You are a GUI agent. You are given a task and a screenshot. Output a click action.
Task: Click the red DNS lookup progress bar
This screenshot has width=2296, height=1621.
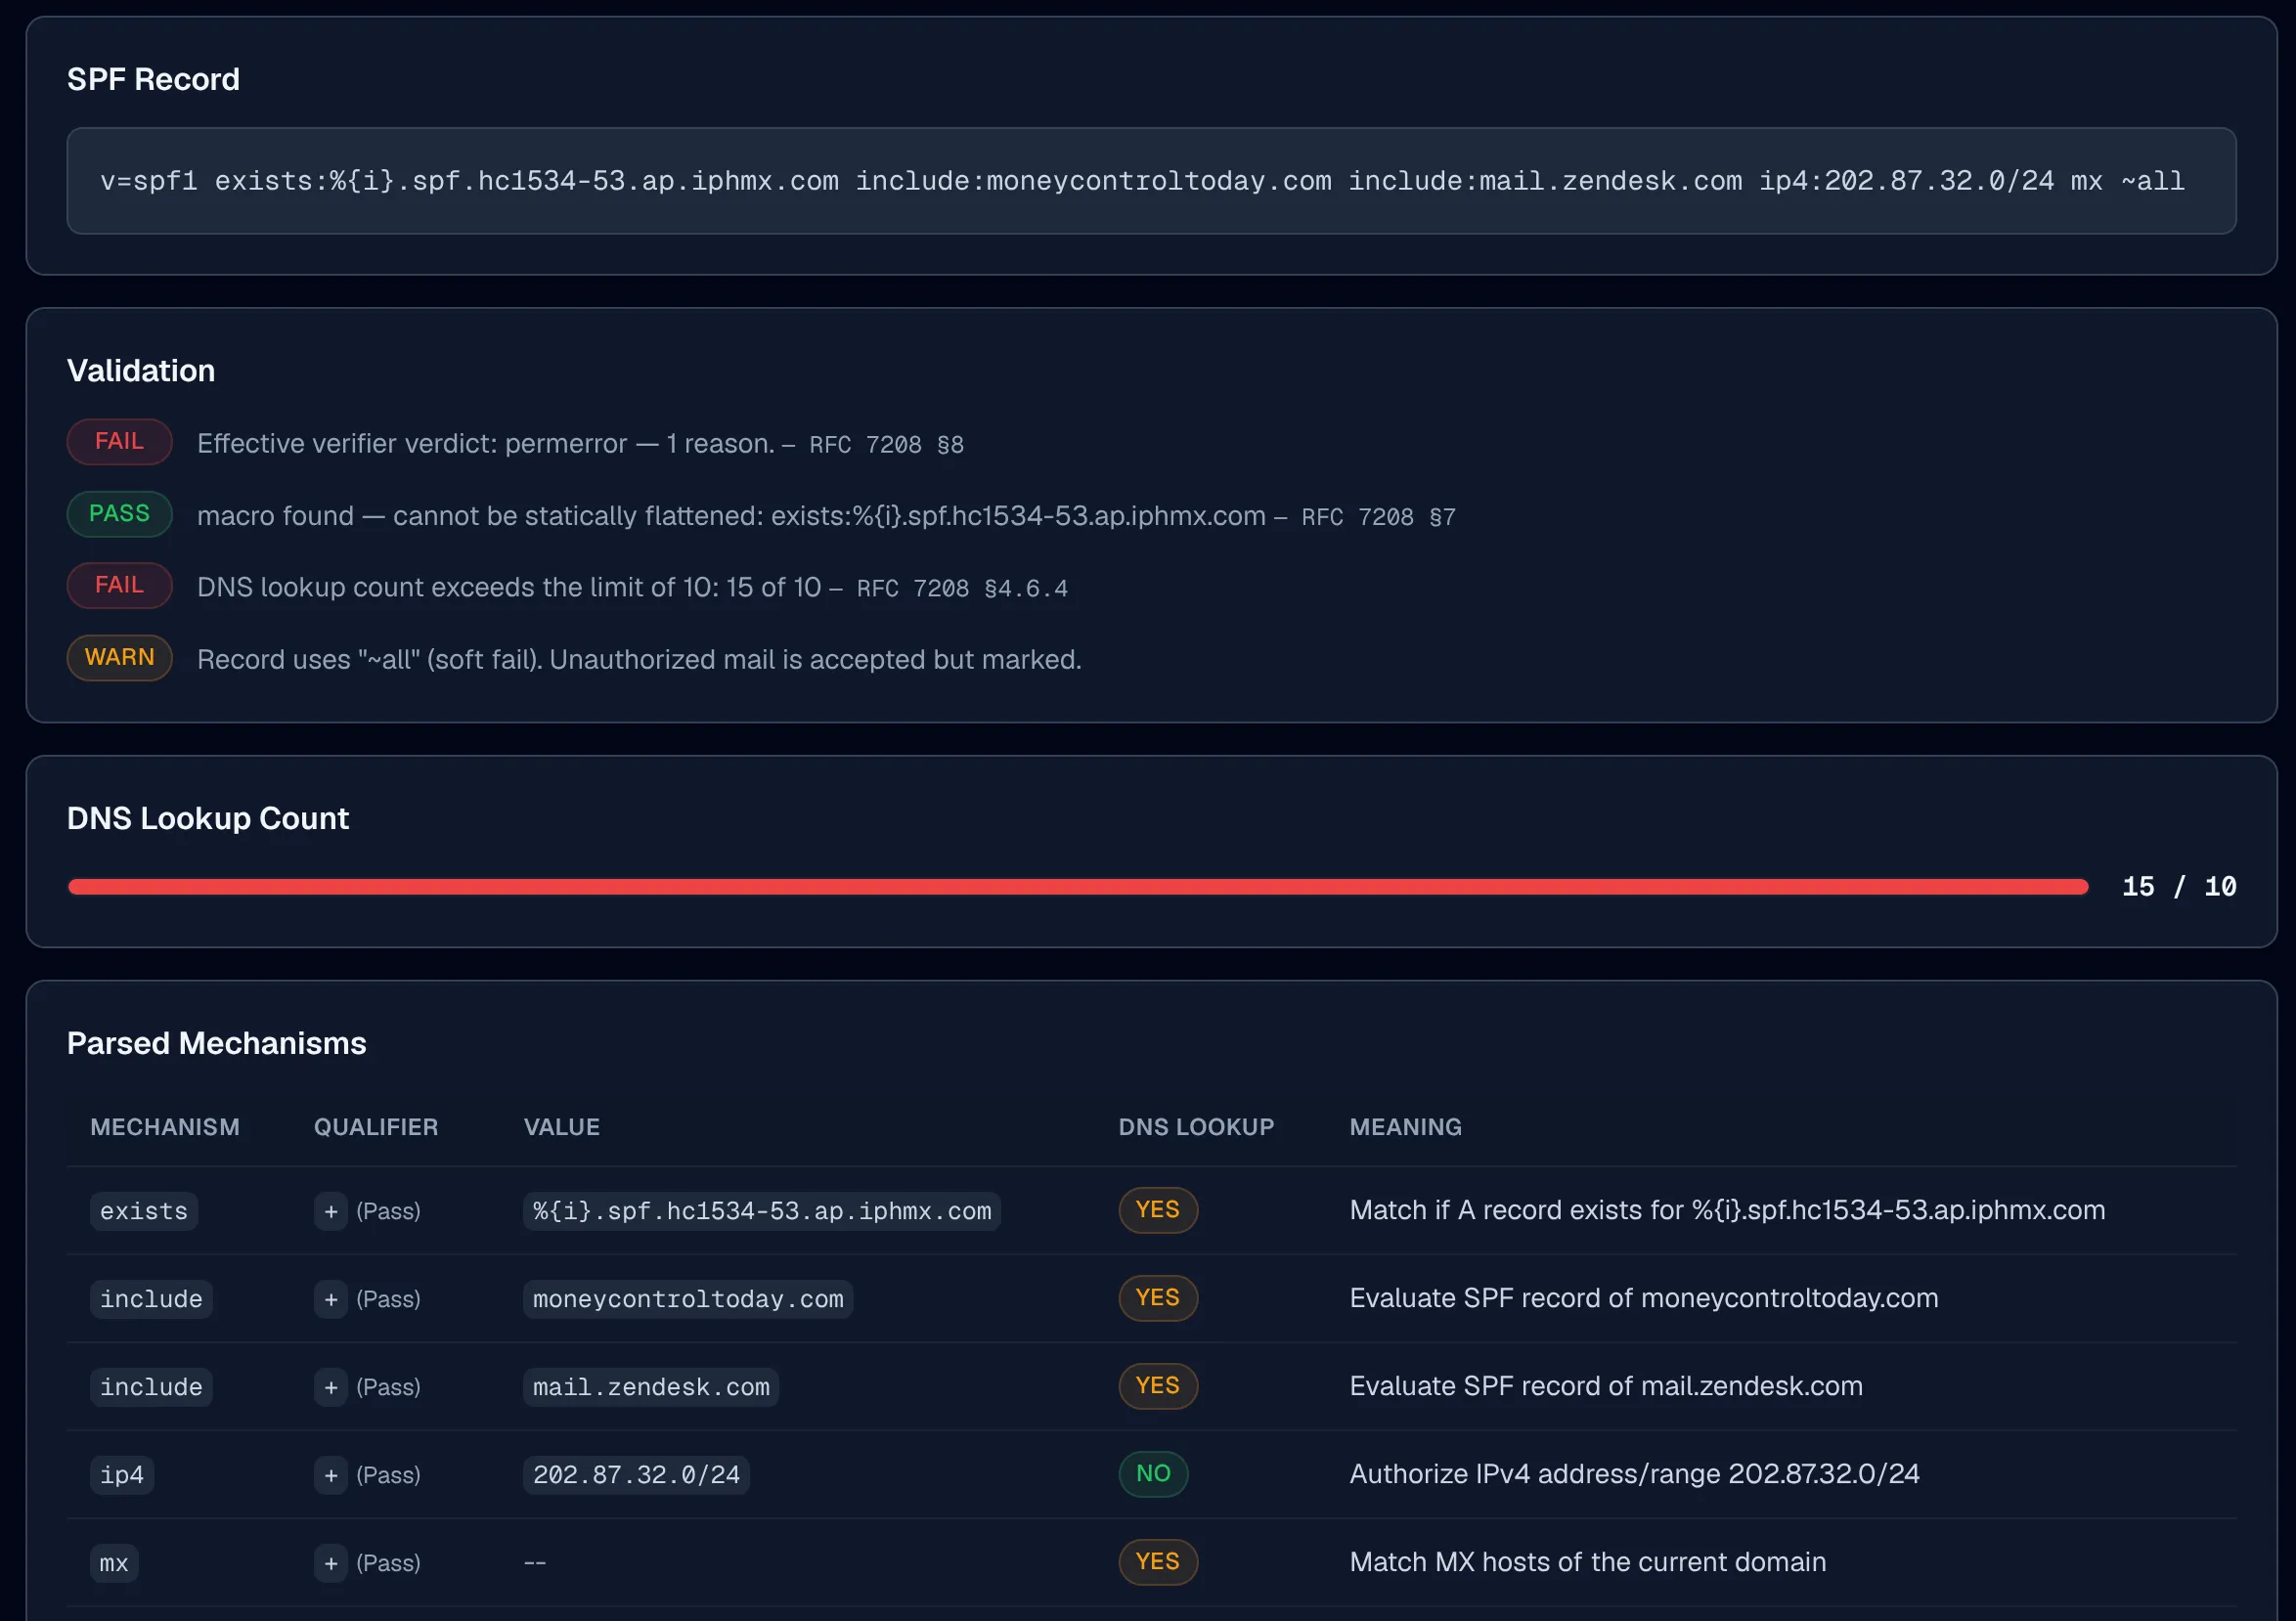pos(1078,887)
